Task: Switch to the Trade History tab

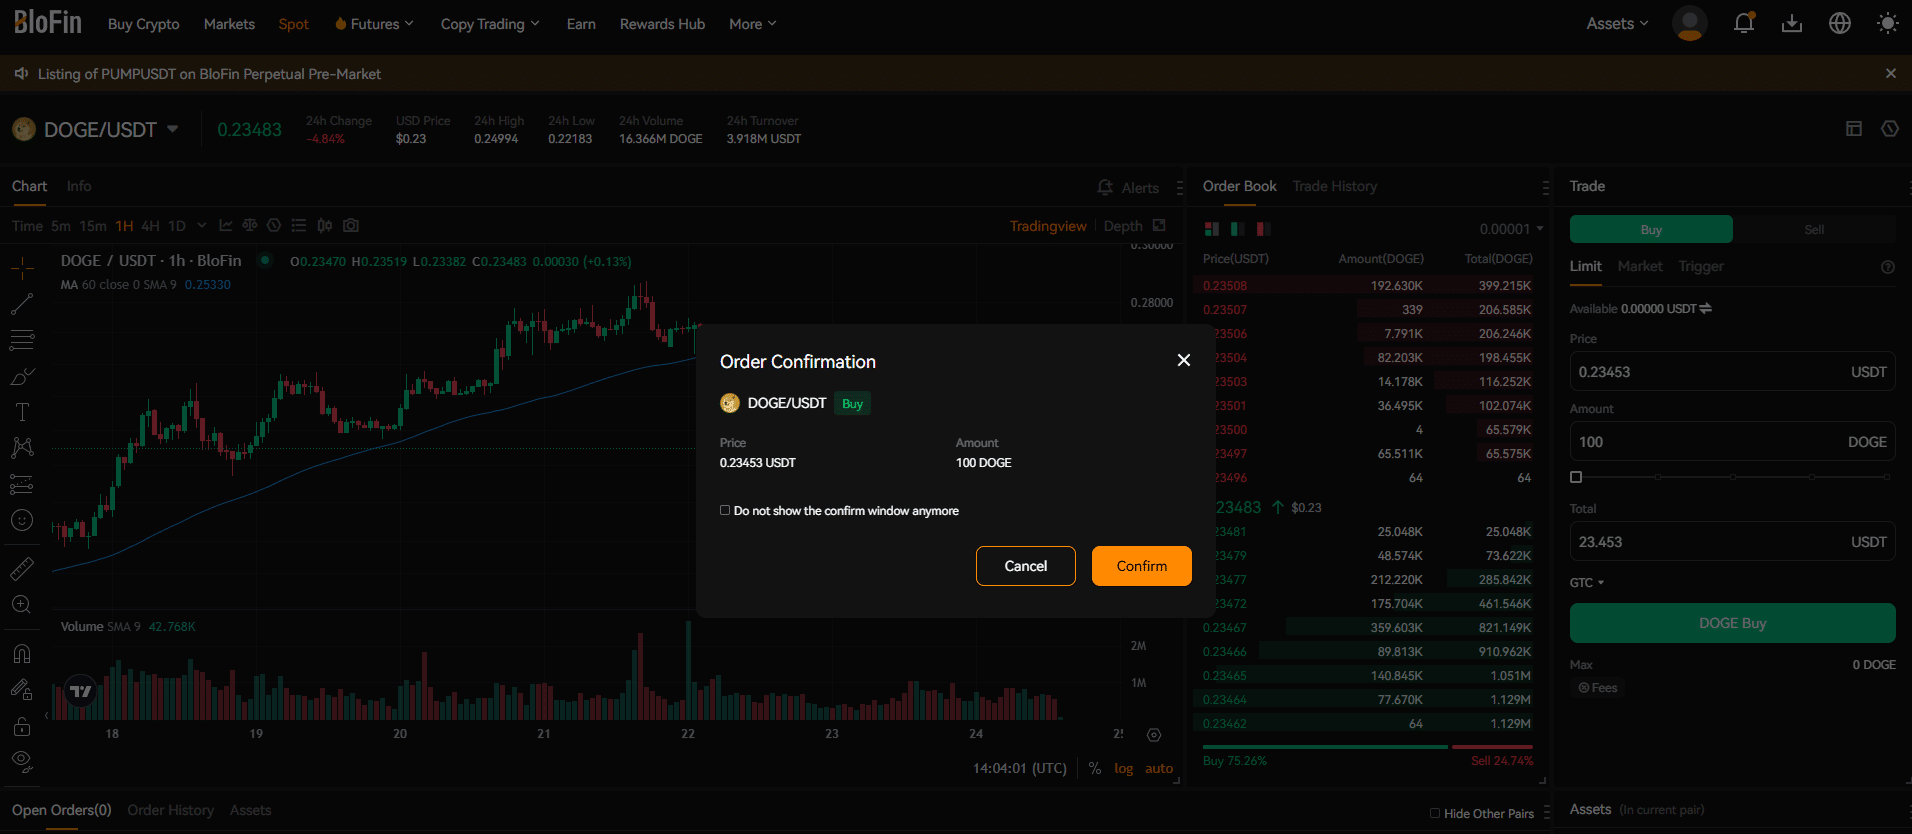Action: coord(1335,186)
